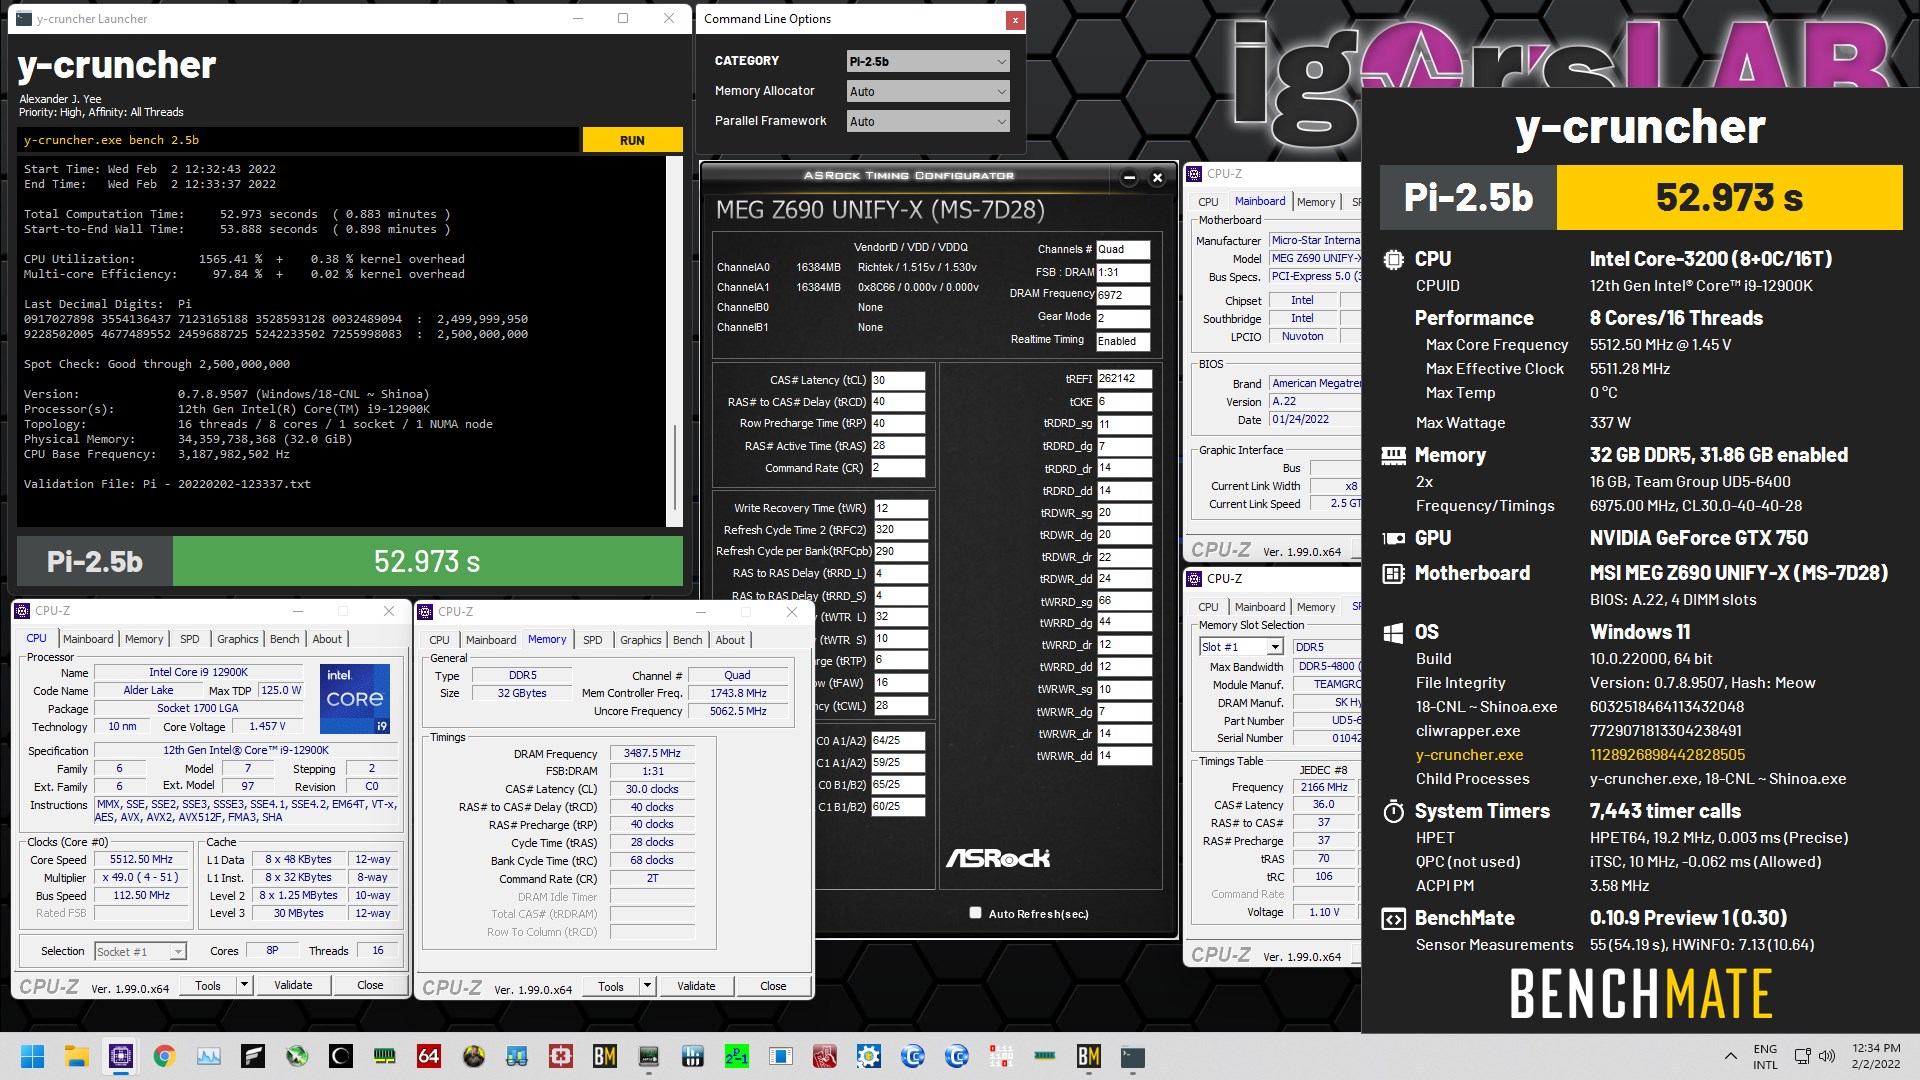Viewport: 1920px width, 1080px height.
Task: Click Validate in CPU-Z memory timings window
Action: coord(696,986)
